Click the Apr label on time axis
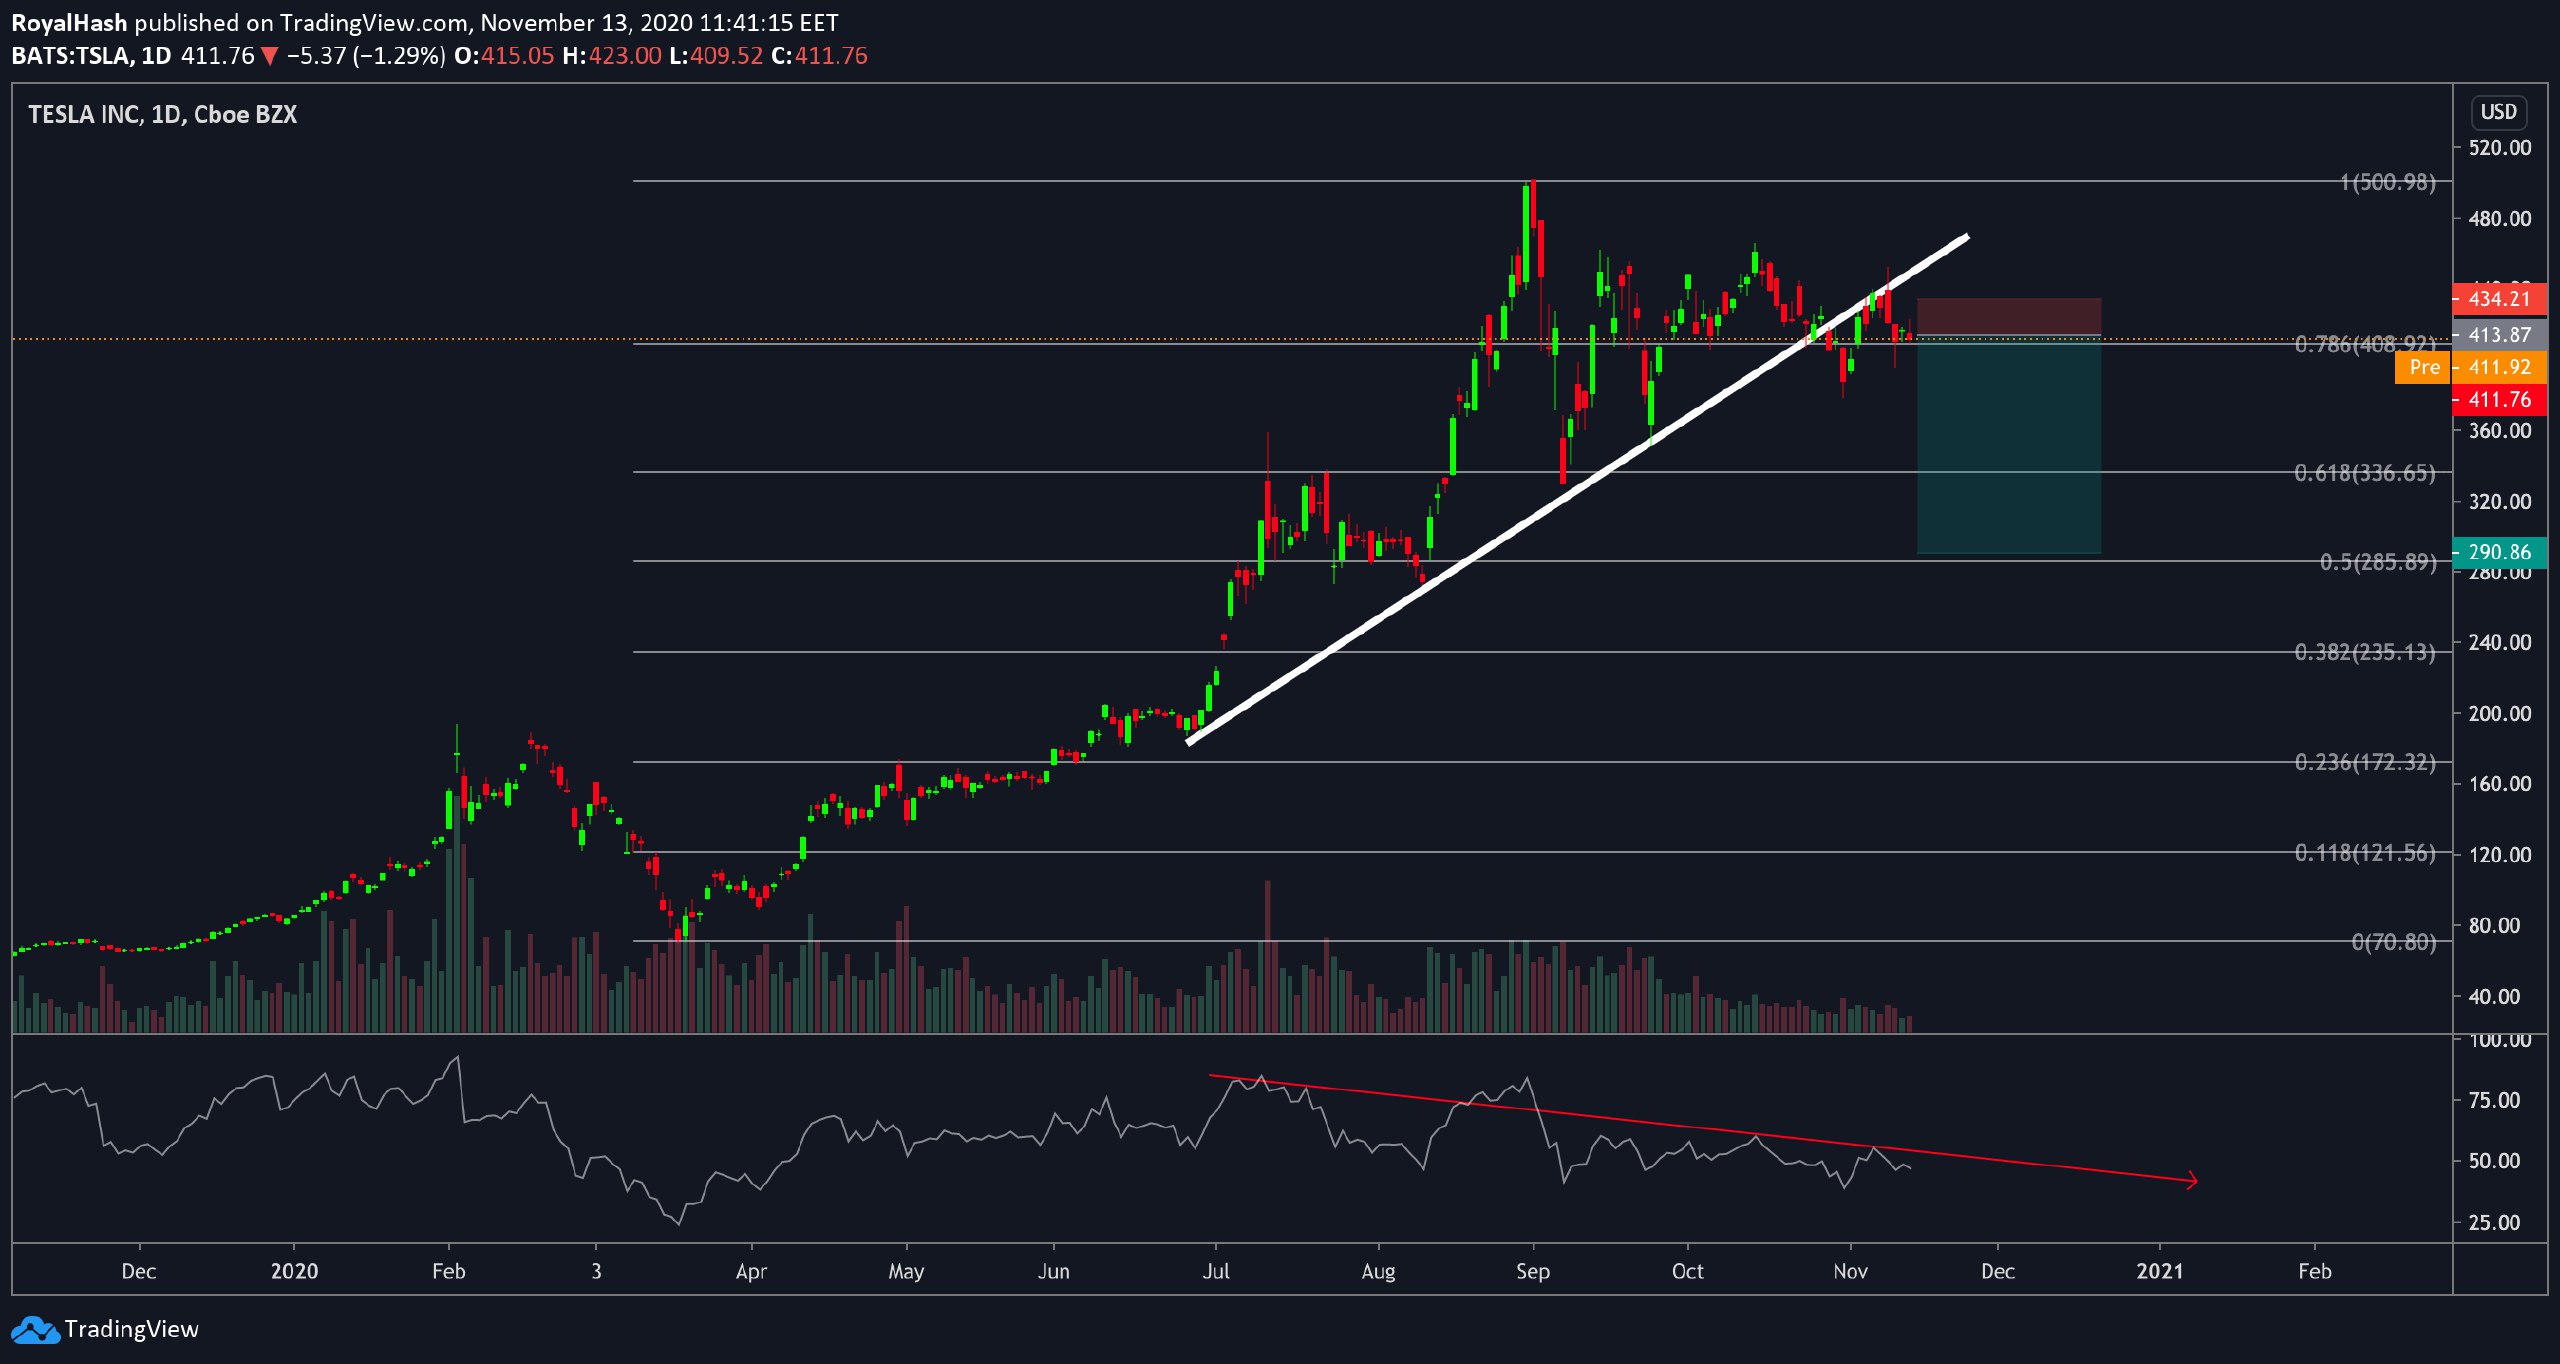This screenshot has height=1364, width=2560. coord(751,1271)
